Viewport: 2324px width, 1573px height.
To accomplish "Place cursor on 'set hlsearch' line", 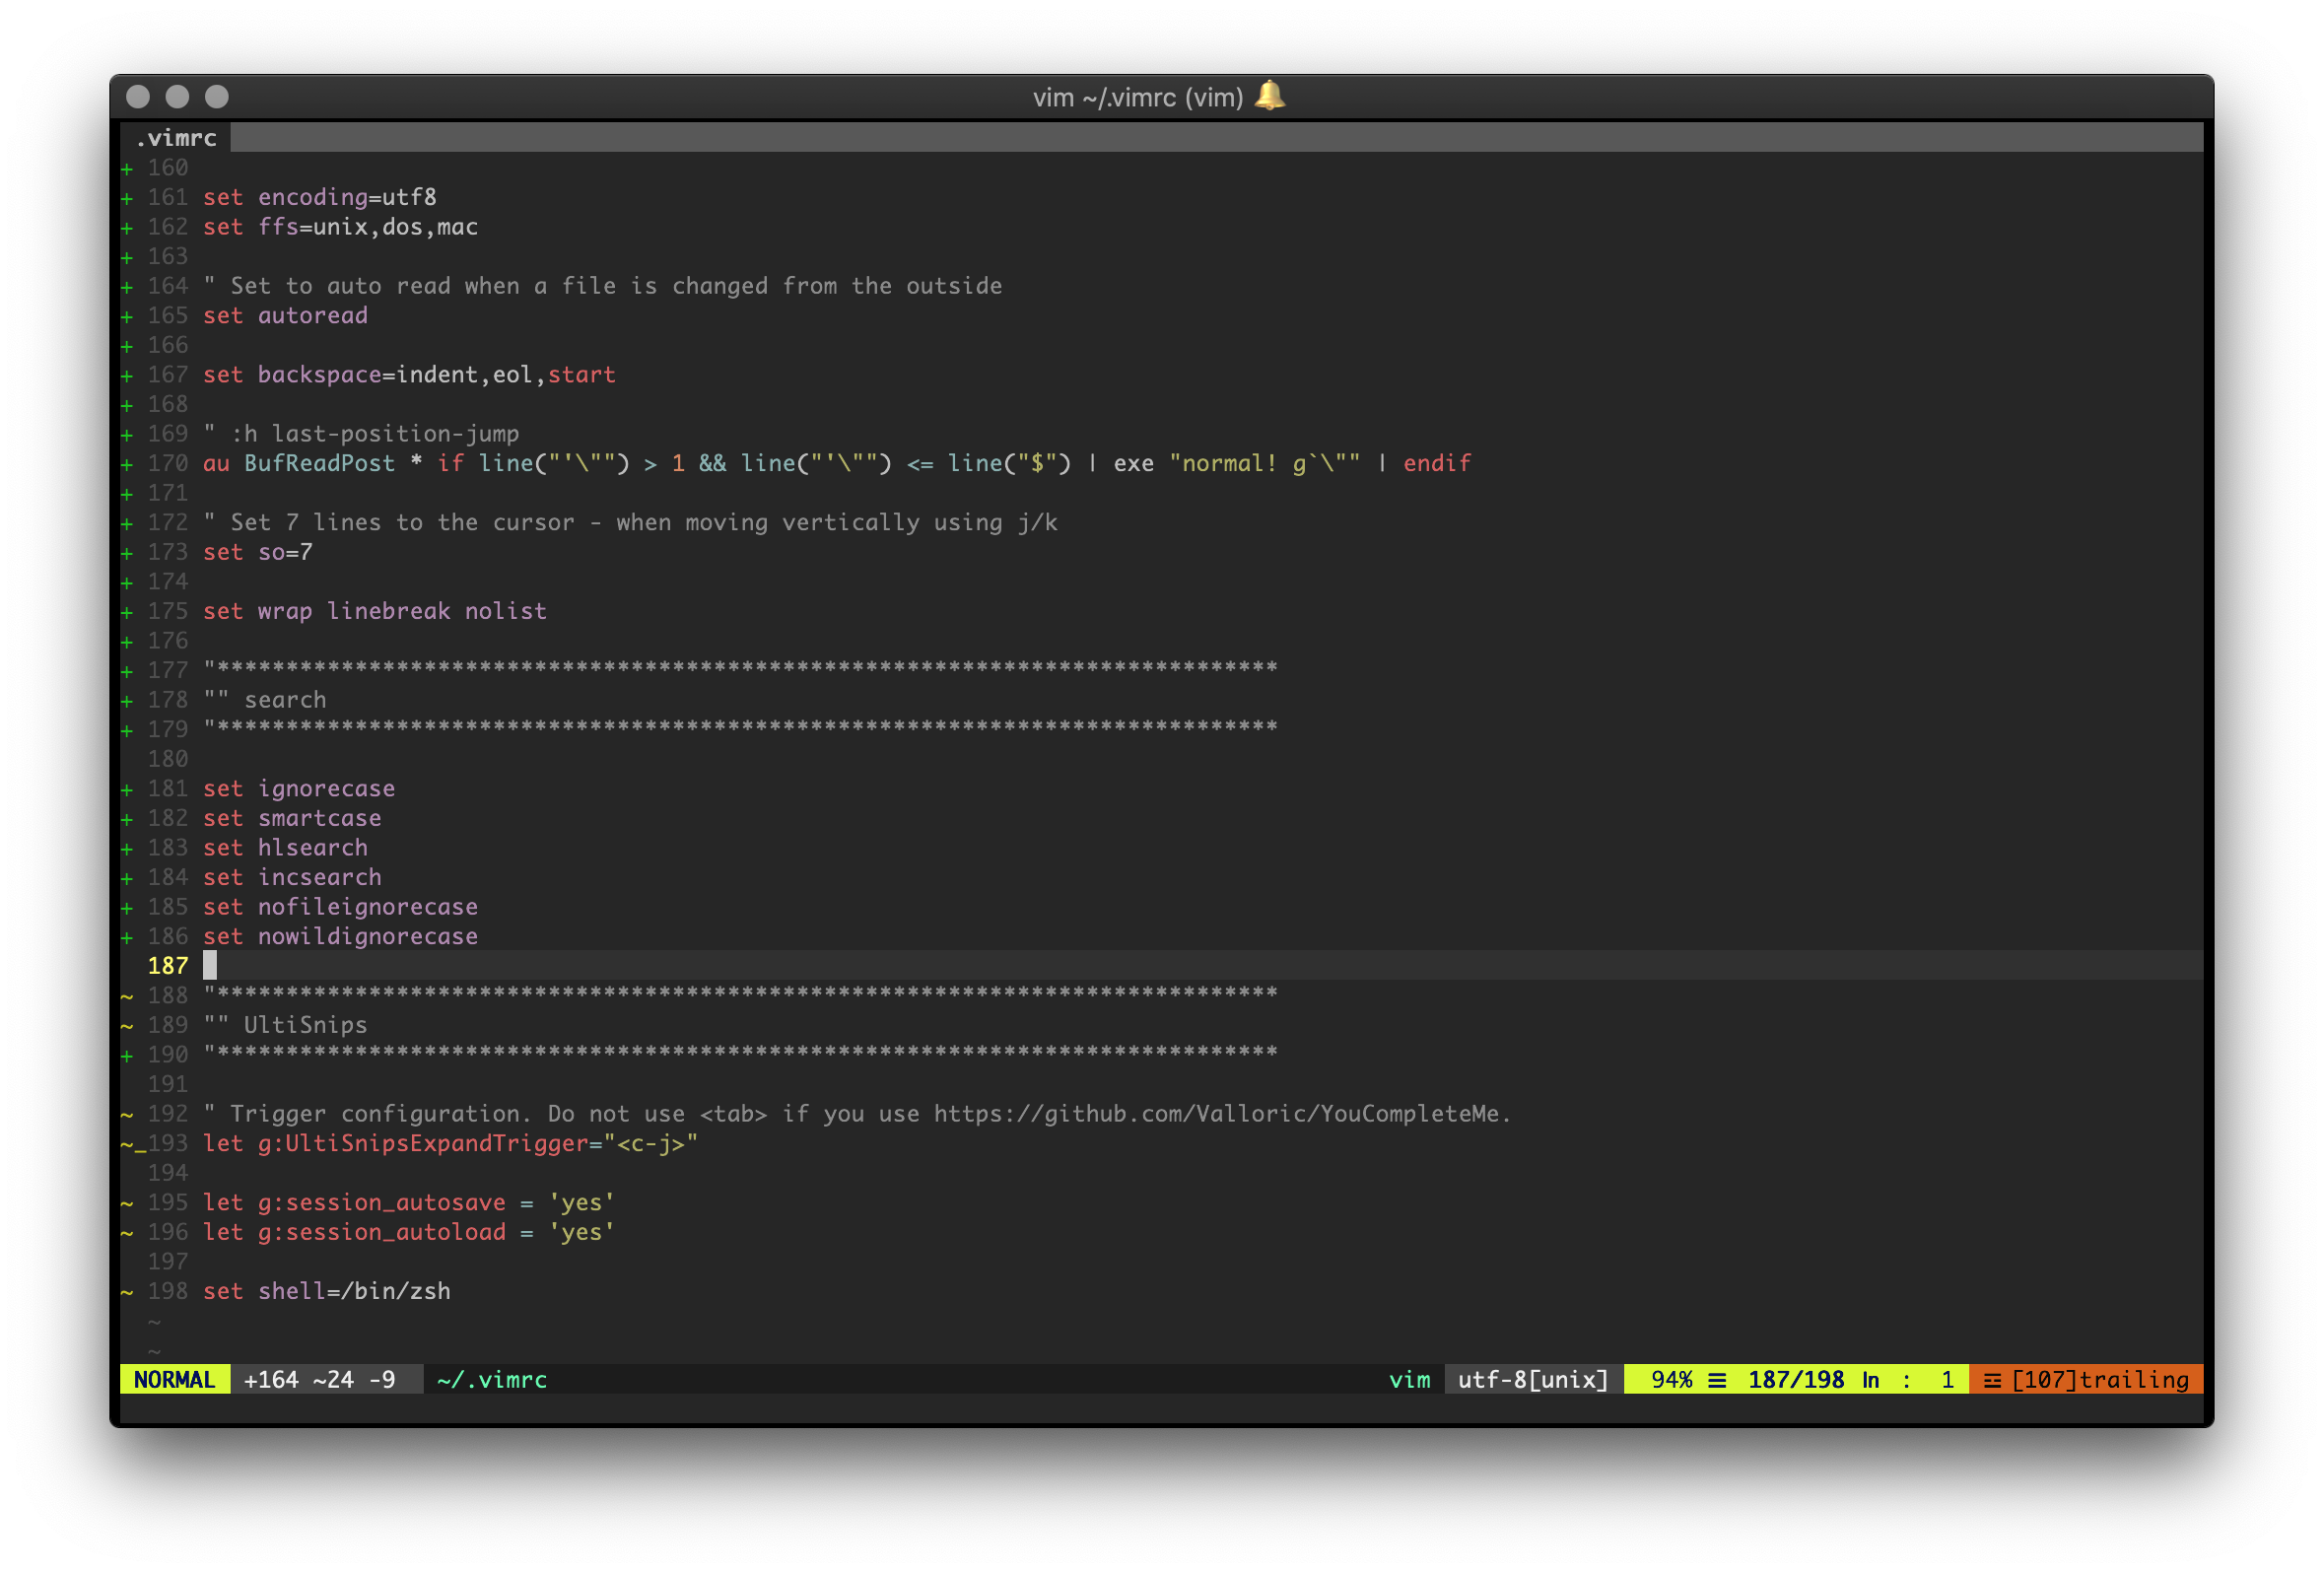I will (285, 848).
